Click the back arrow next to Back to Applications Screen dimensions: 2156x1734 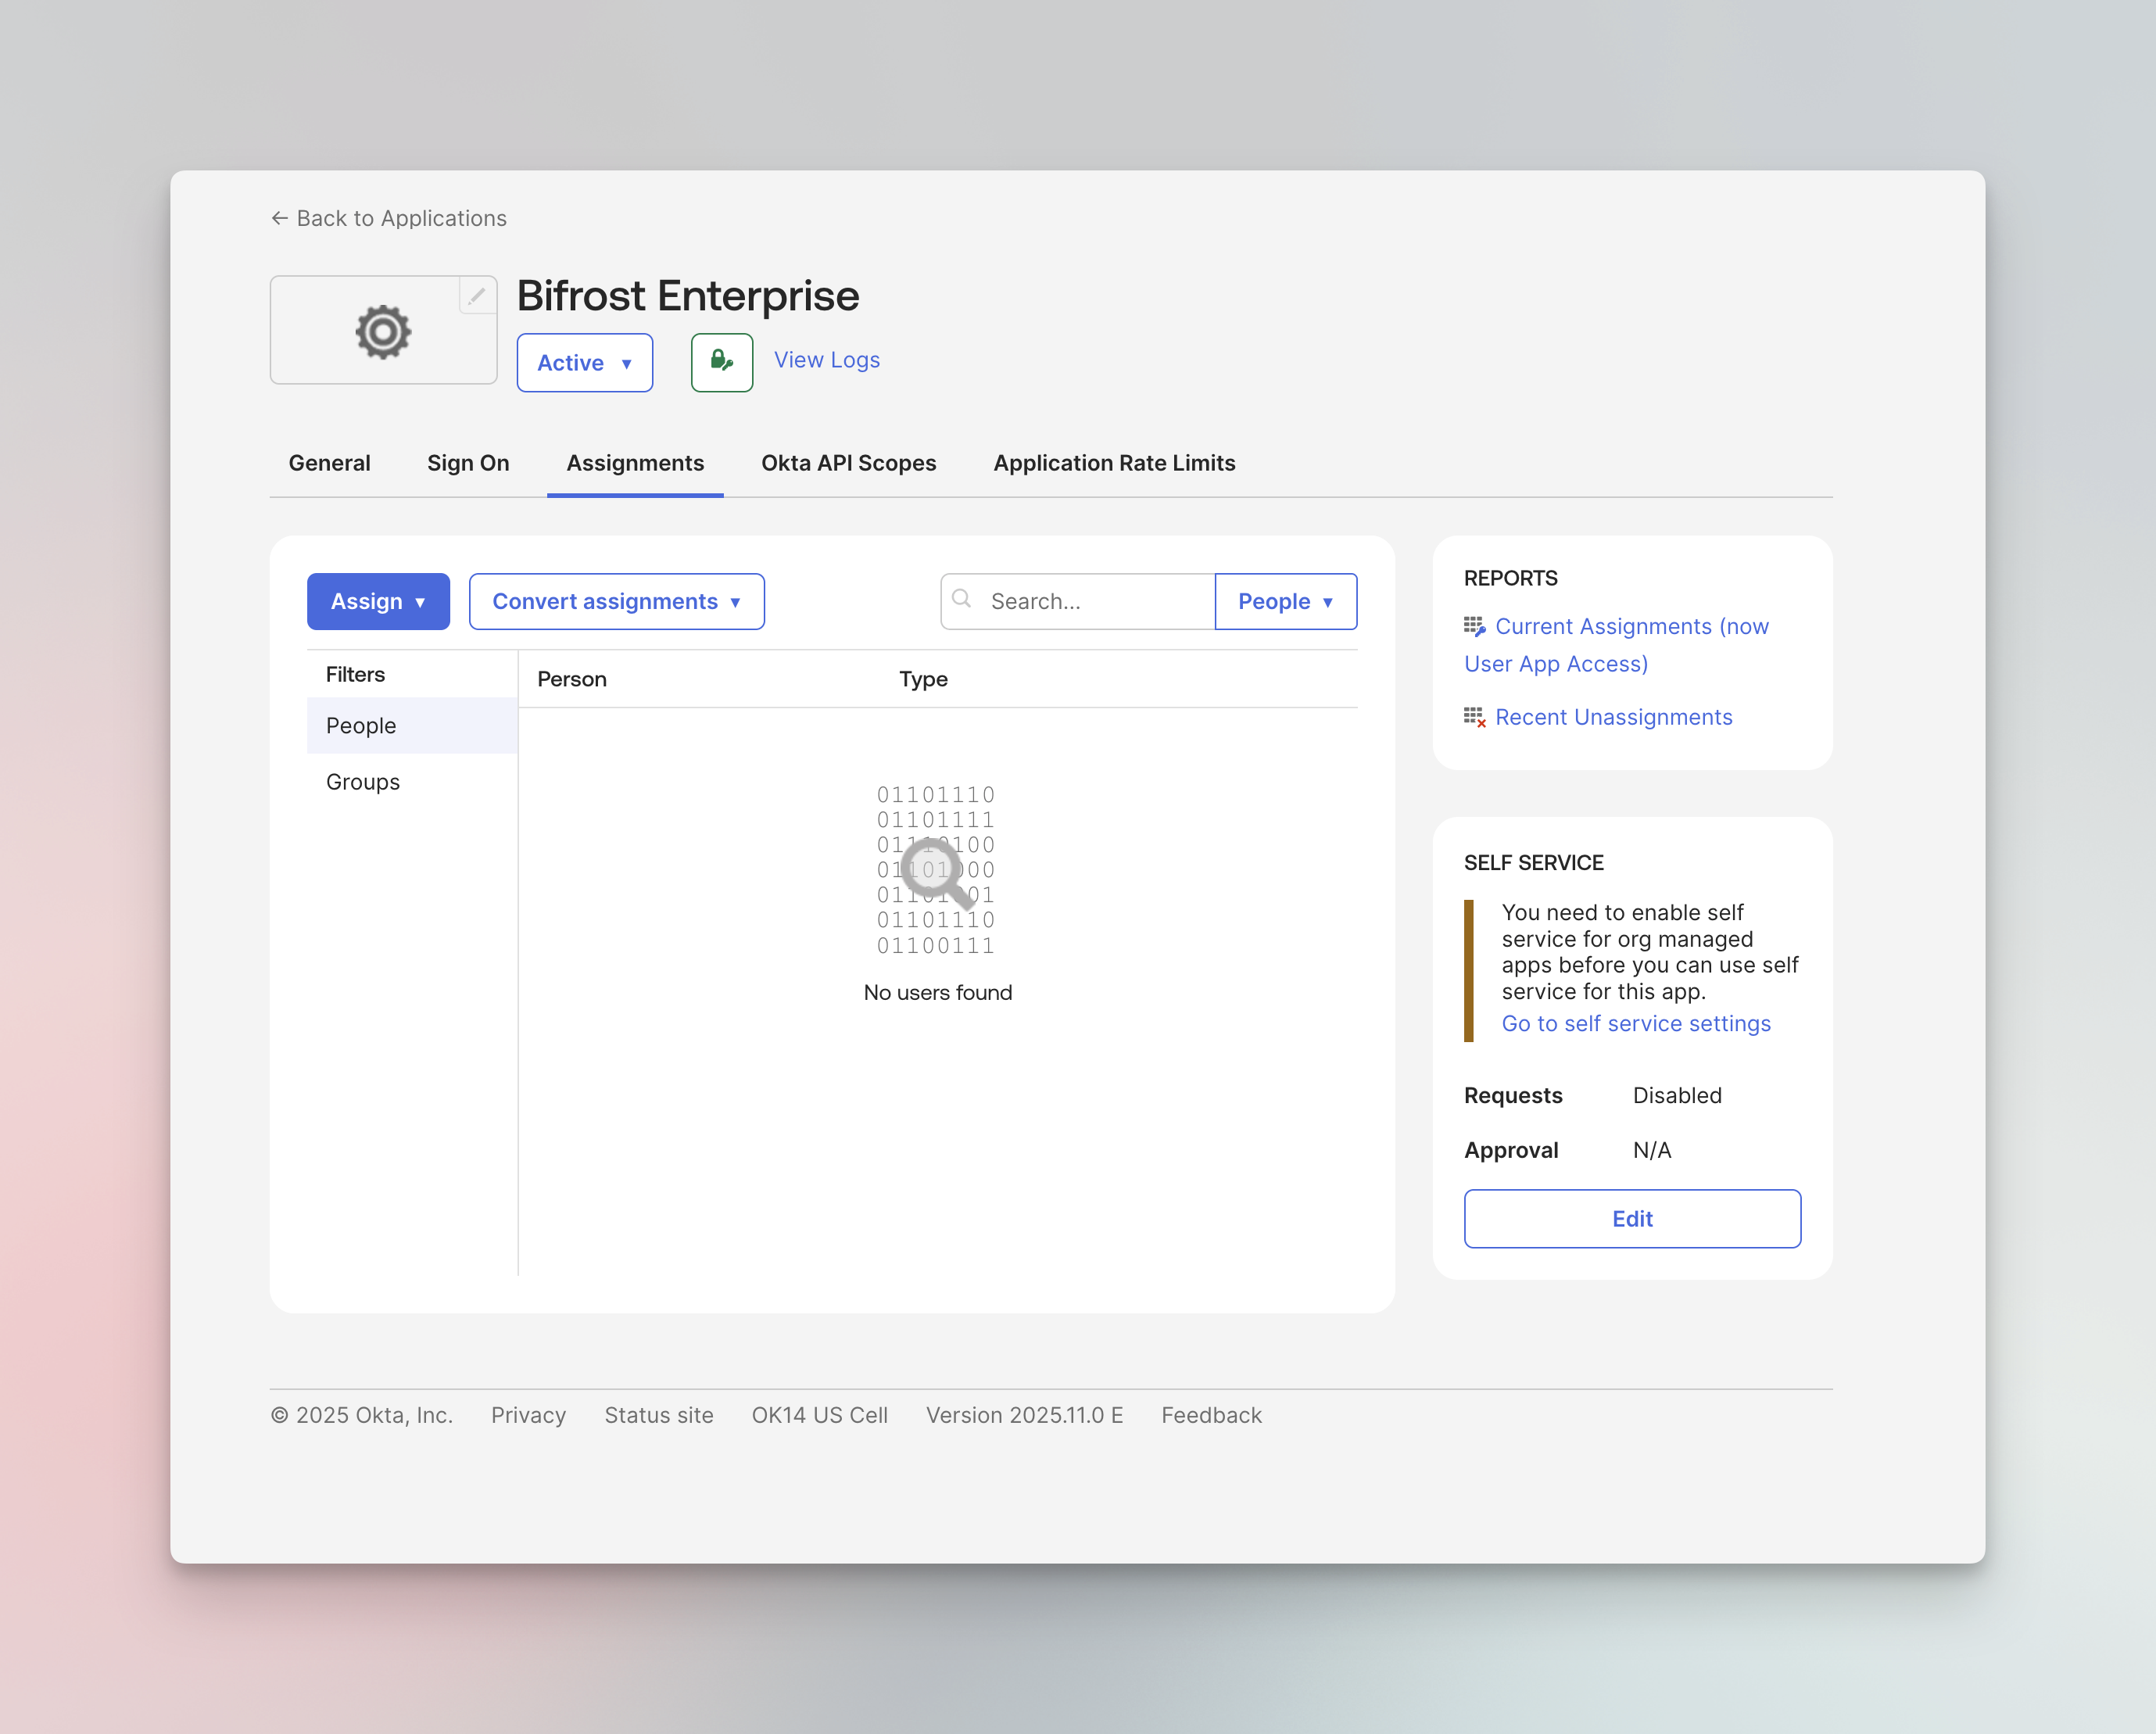tap(280, 217)
